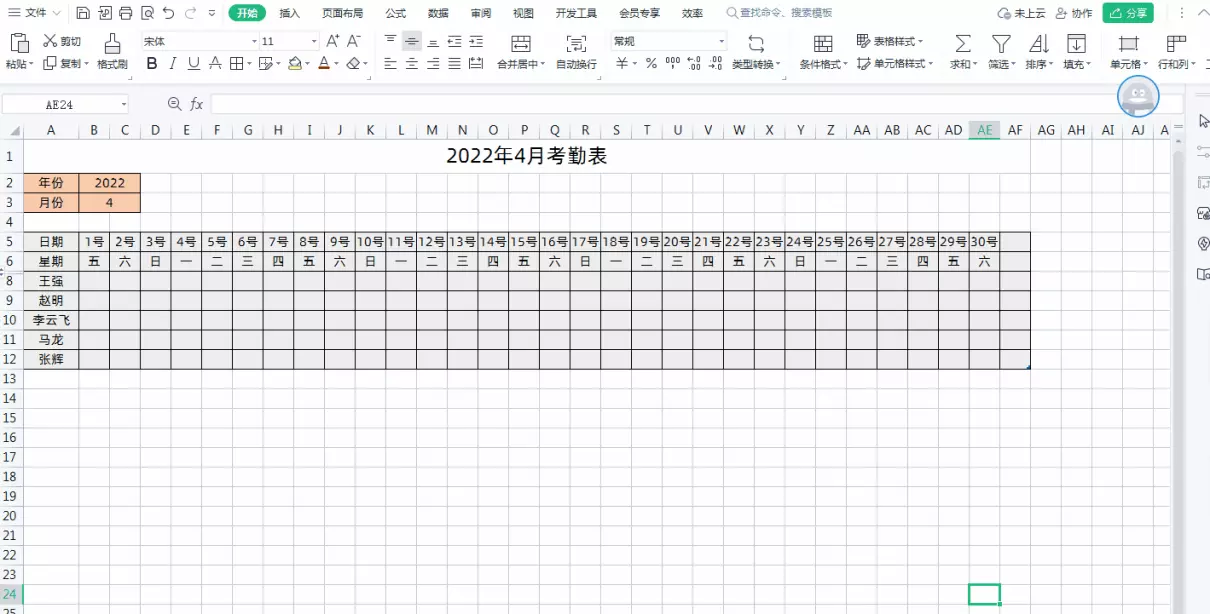Switch to the 页面布局 tab
Image resolution: width=1210 pixels, height=614 pixels.
click(342, 13)
